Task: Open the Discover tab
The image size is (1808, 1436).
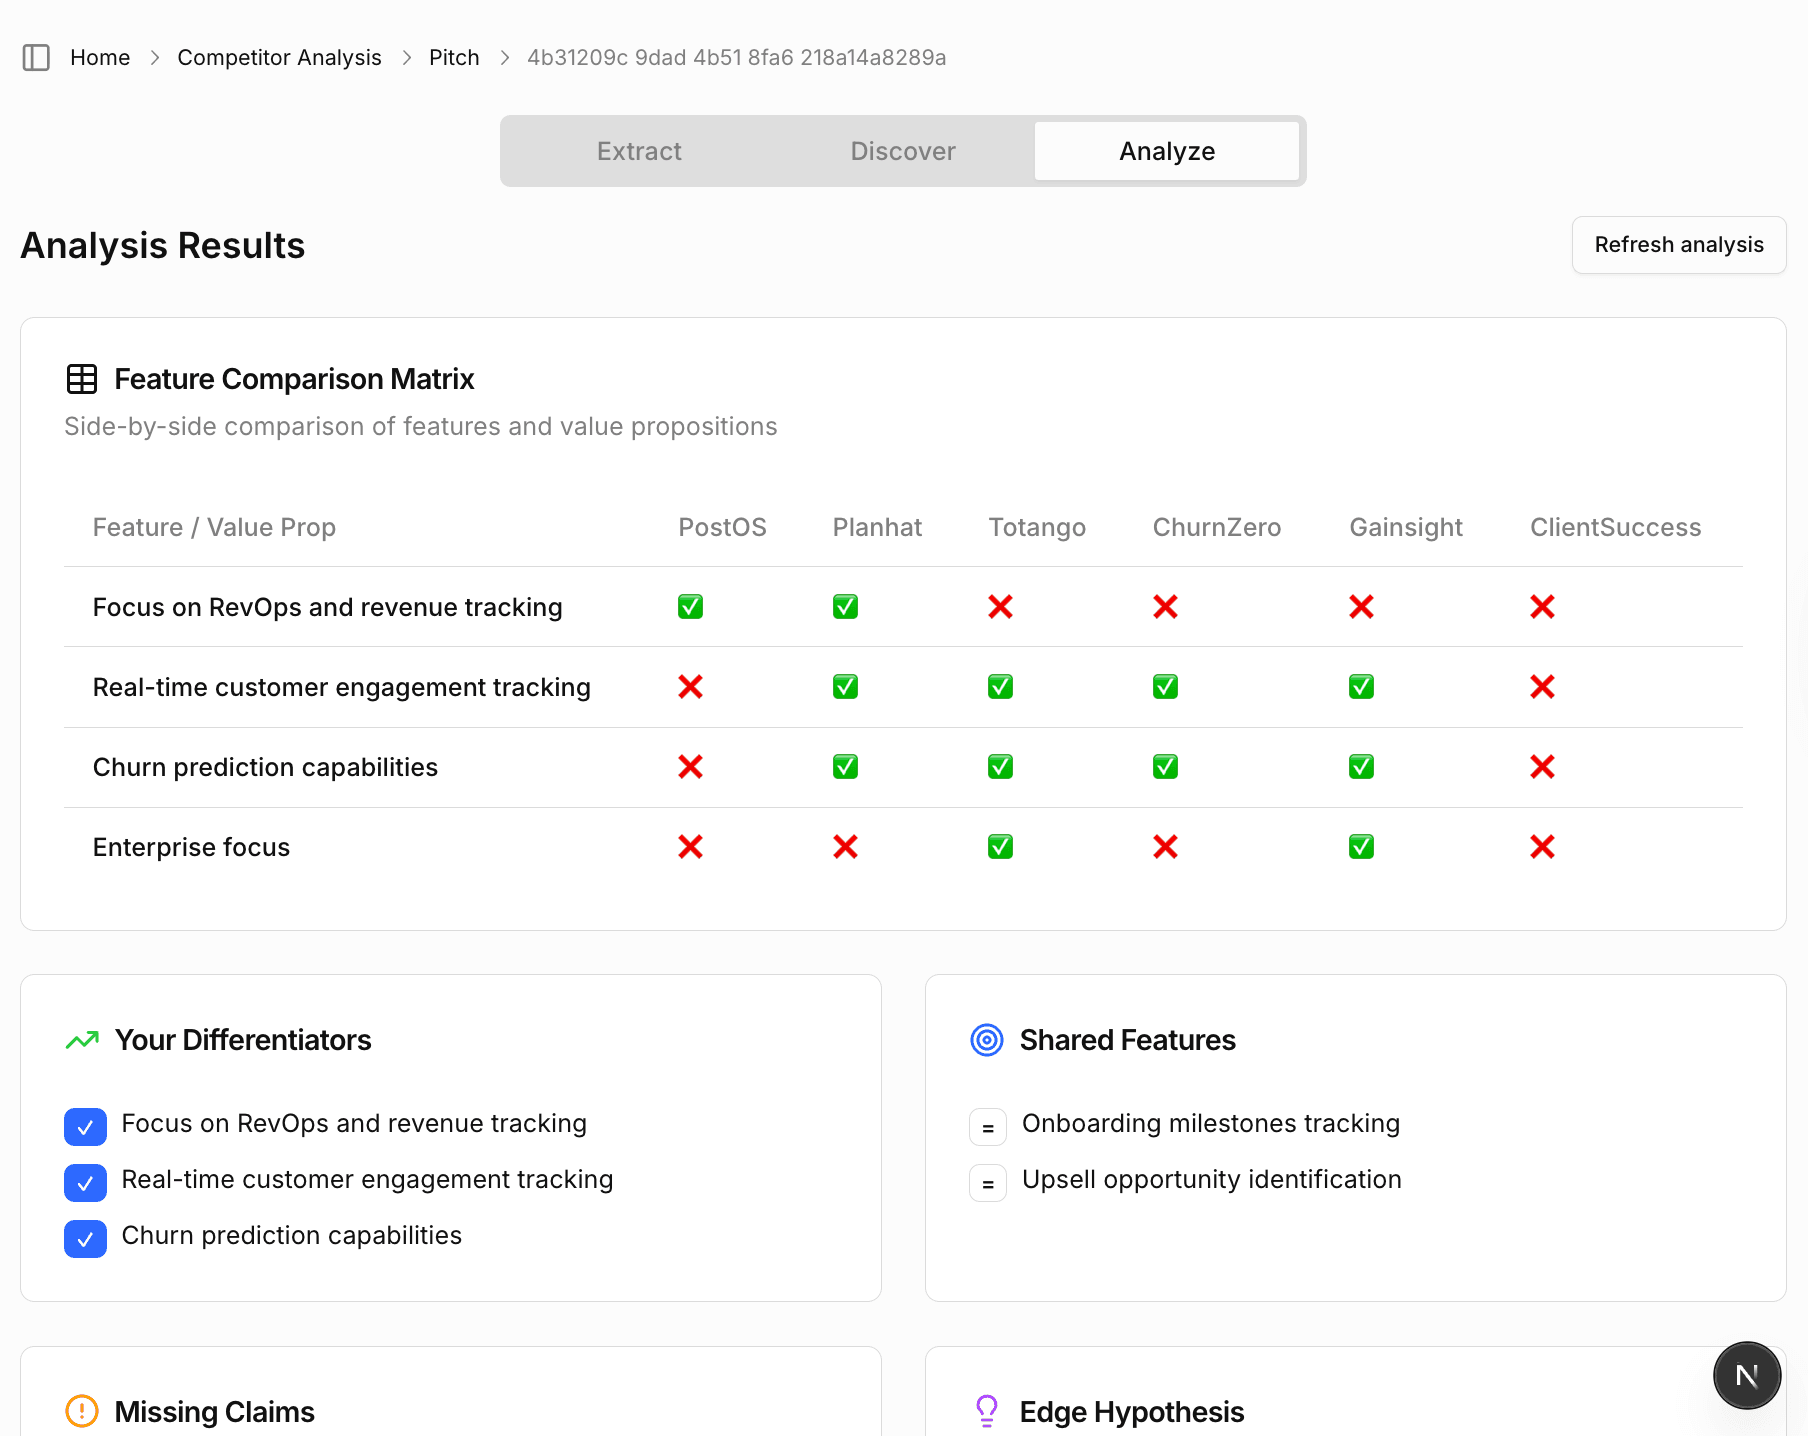Action: (902, 151)
